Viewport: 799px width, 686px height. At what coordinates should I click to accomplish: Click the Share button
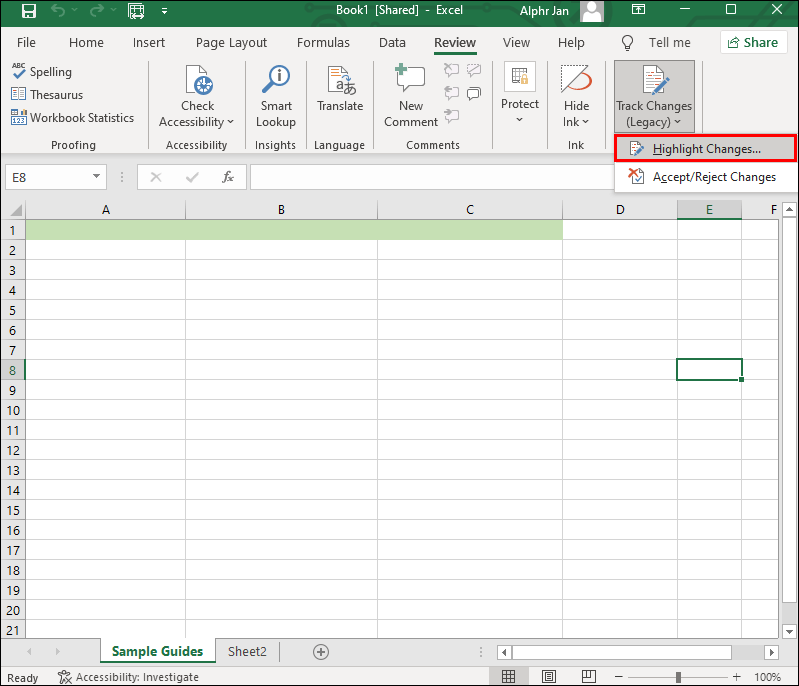[753, 42]
